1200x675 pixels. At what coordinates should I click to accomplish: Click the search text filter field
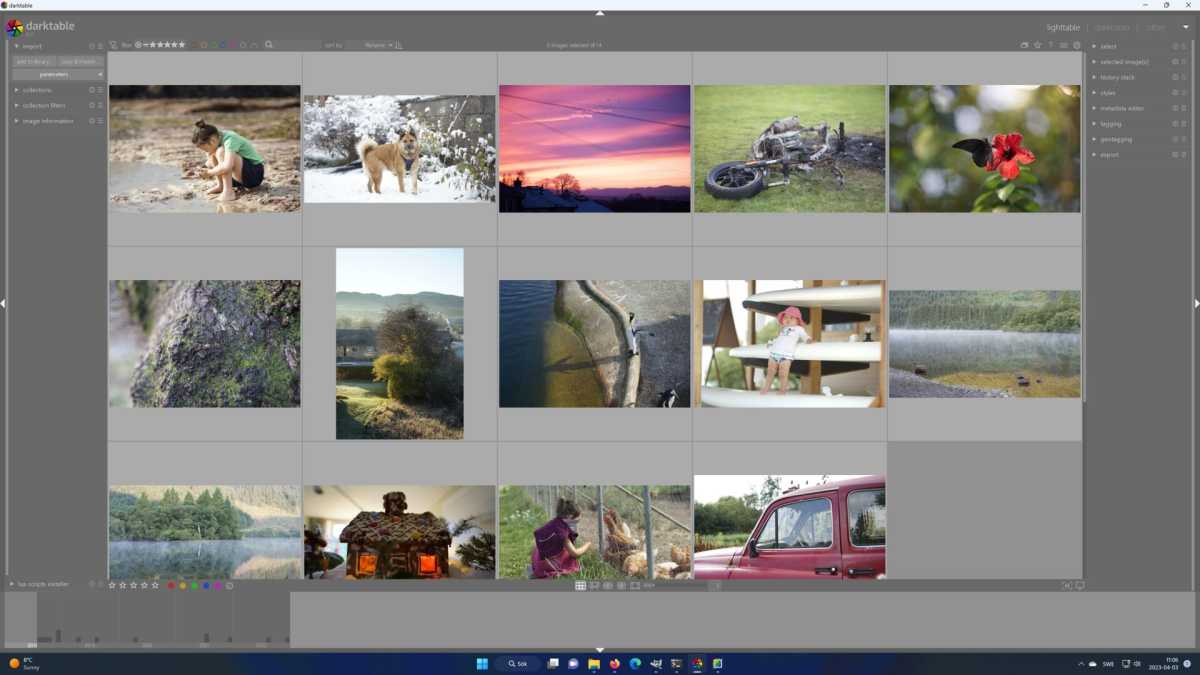tap(298, 45)
